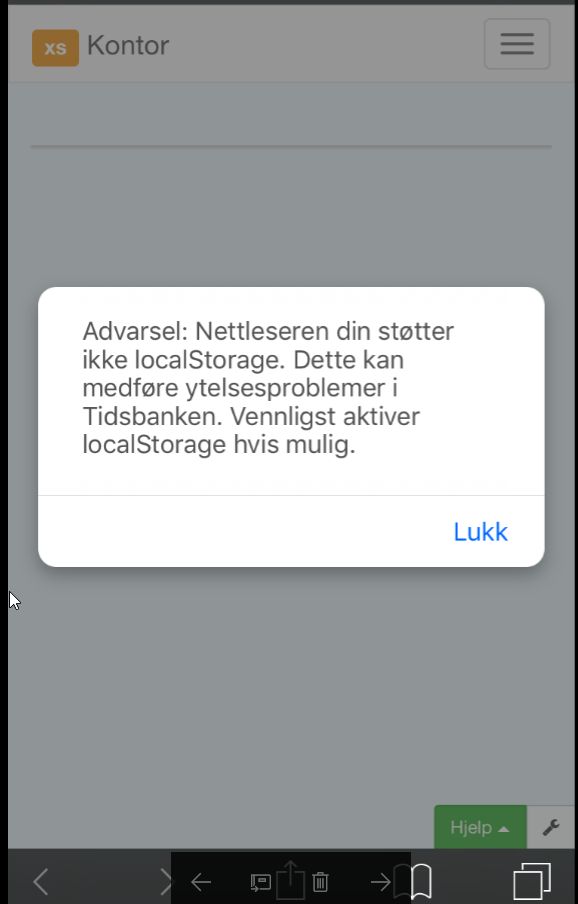Image resolution: width=578 pixels, height=904 pixels.
Task: Close the localStorage warning with Lukk
Action: (x=480, y=532)
